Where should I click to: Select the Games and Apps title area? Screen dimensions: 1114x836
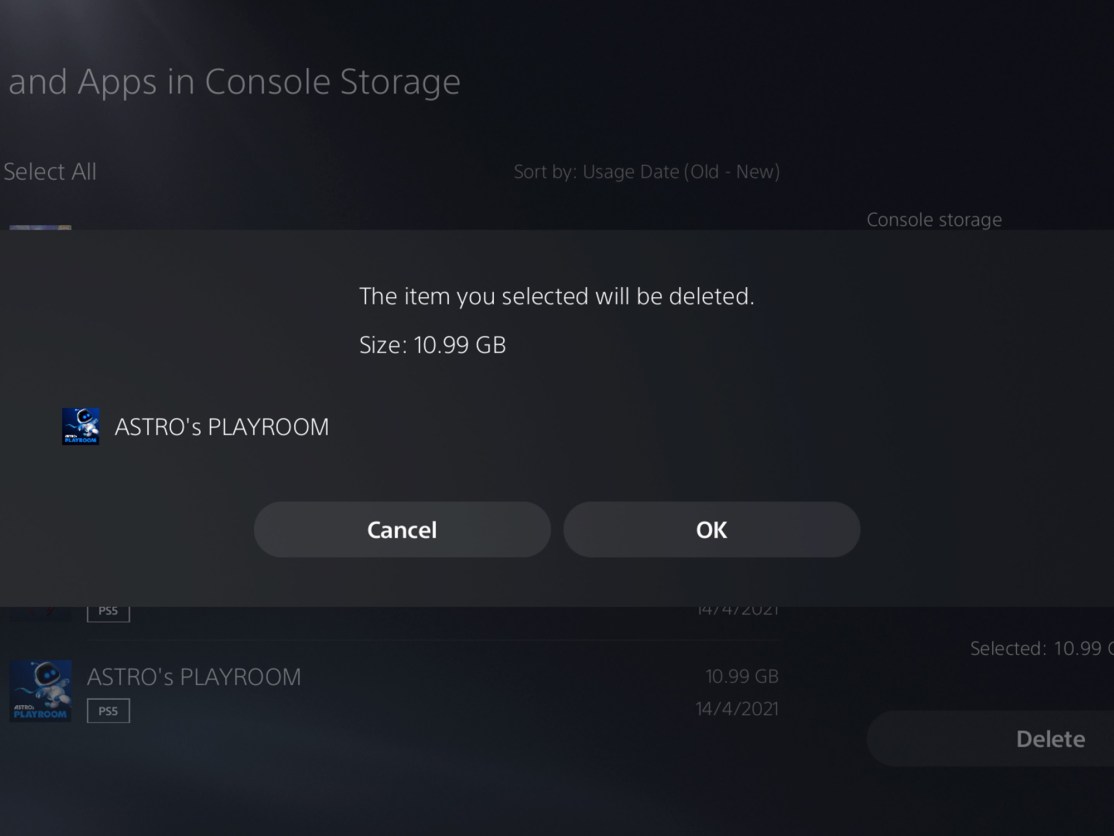pyautogui.click(x=233, y=81)
